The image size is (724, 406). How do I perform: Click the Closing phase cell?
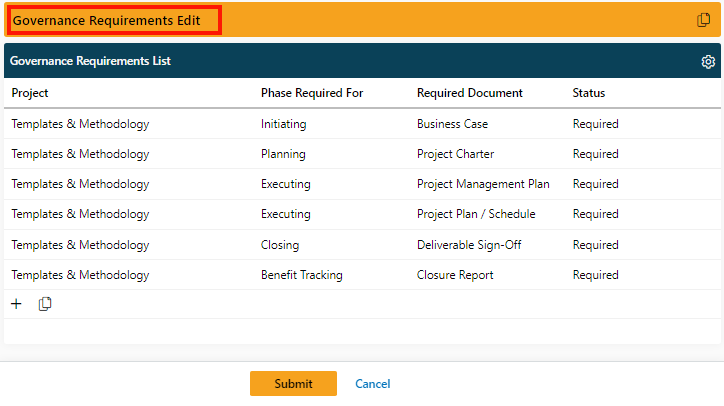pyautogui.click(x=280, y=245)
